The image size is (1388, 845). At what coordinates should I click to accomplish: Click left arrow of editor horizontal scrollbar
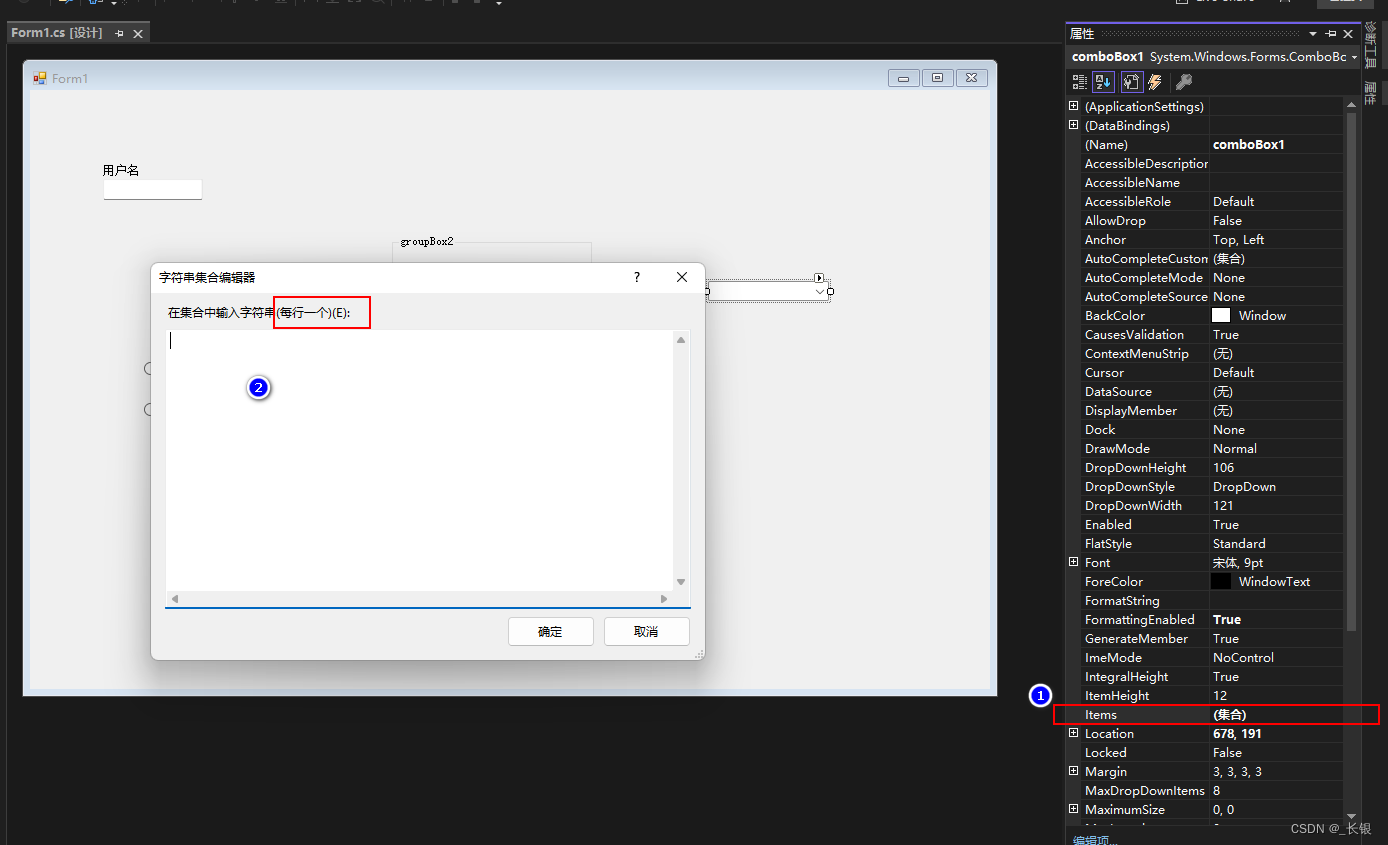point(174,599)
